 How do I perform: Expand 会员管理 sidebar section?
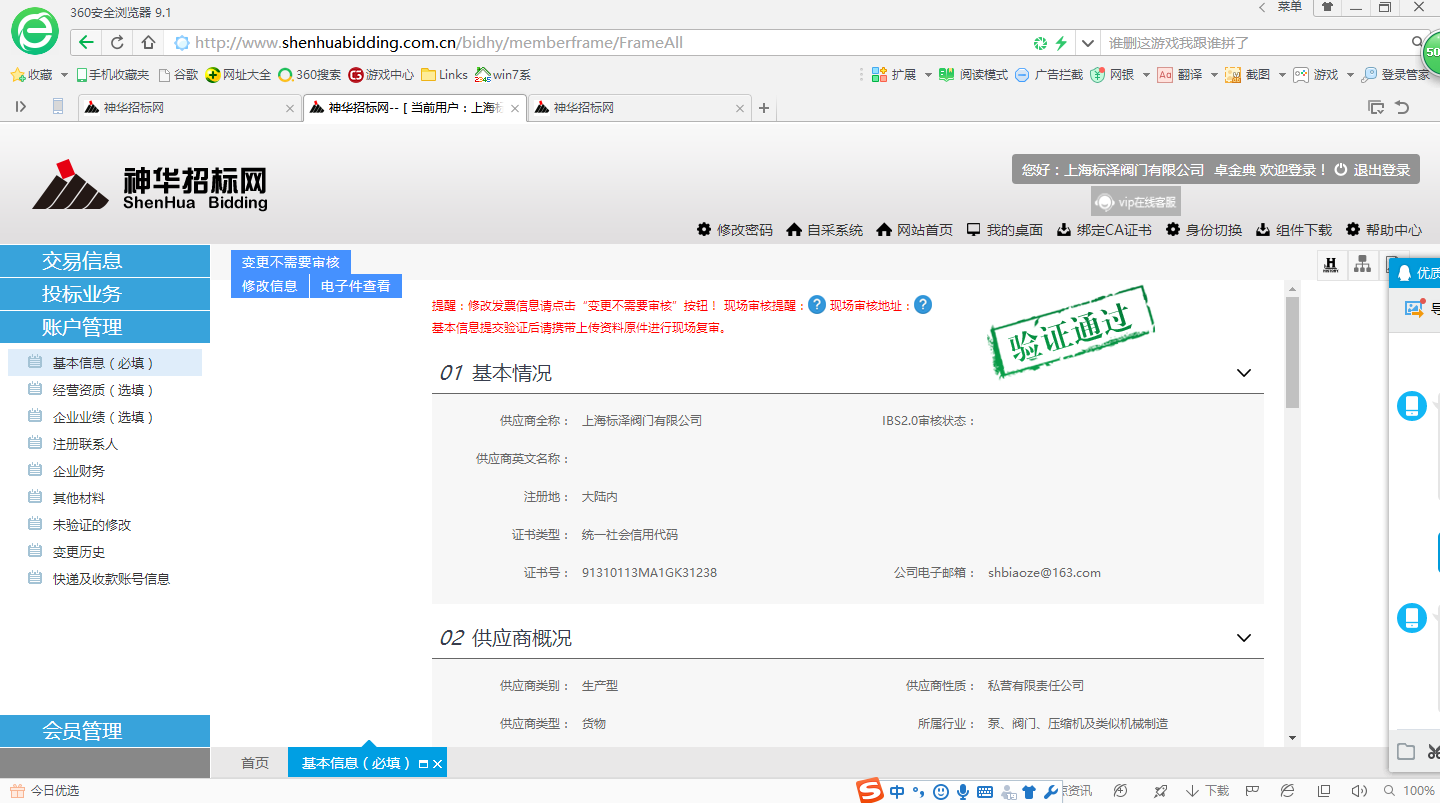click(x=105, y=731)
